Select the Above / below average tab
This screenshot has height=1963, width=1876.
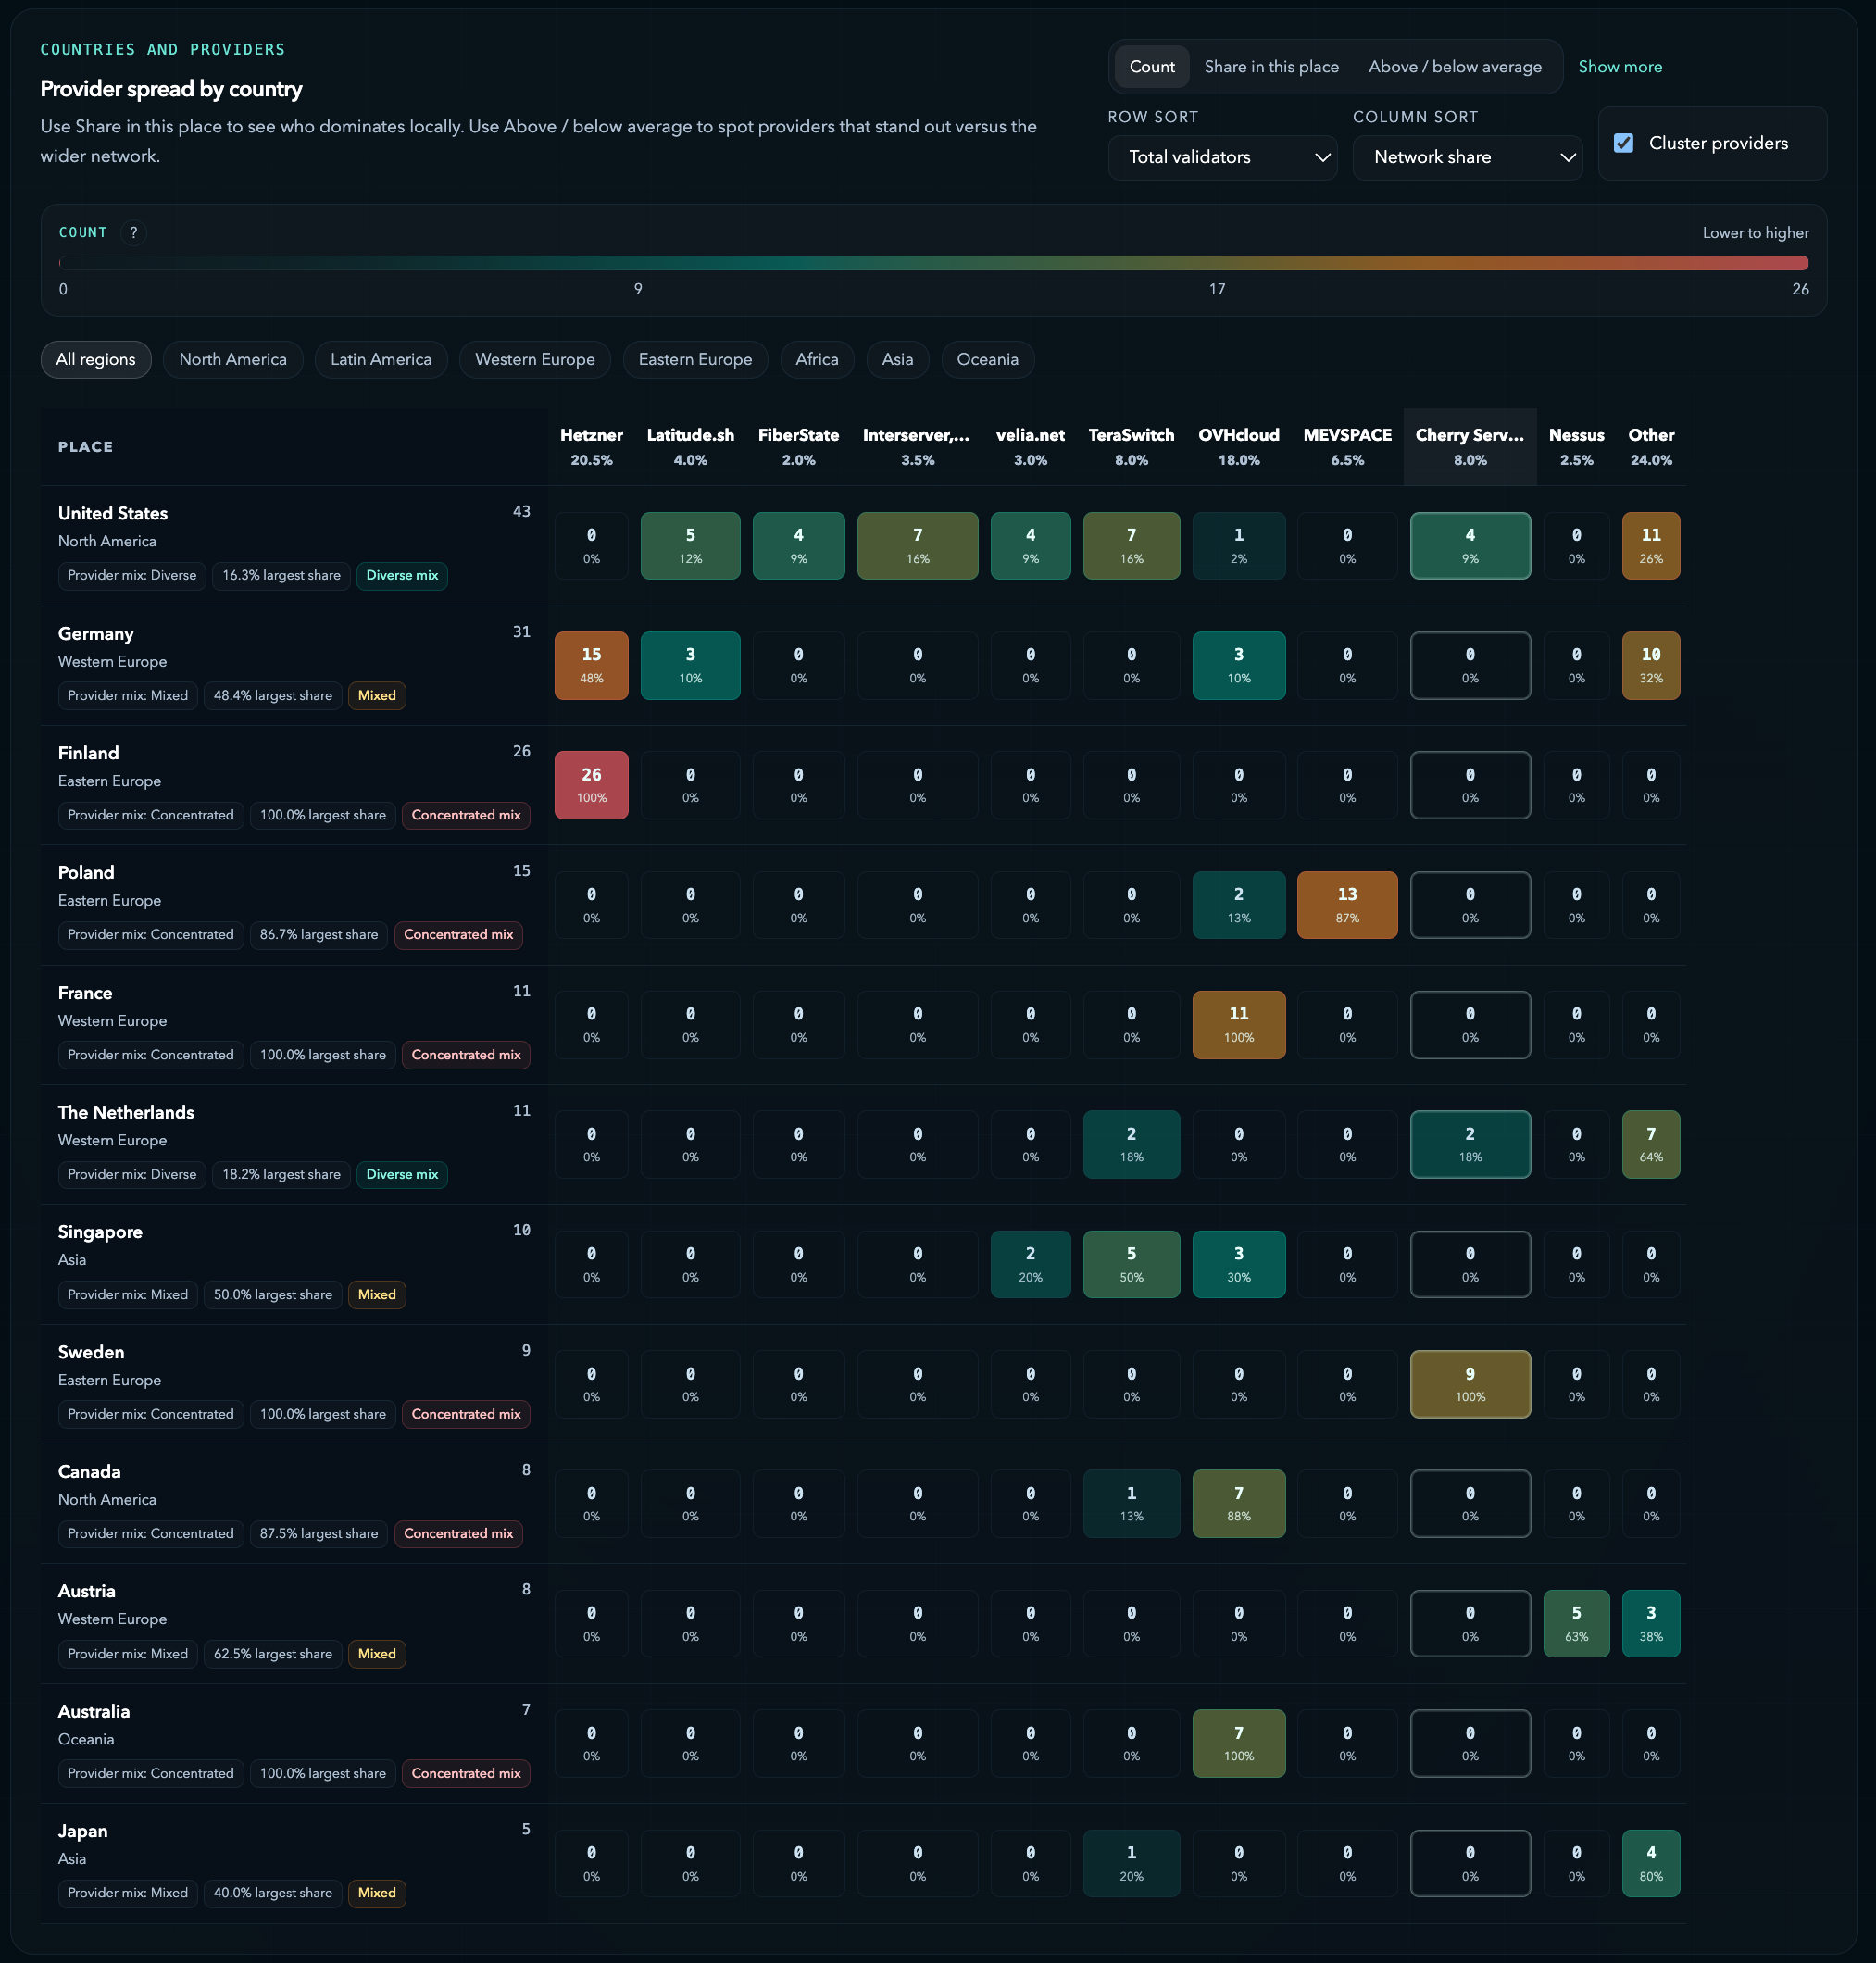click(1455, 66)
